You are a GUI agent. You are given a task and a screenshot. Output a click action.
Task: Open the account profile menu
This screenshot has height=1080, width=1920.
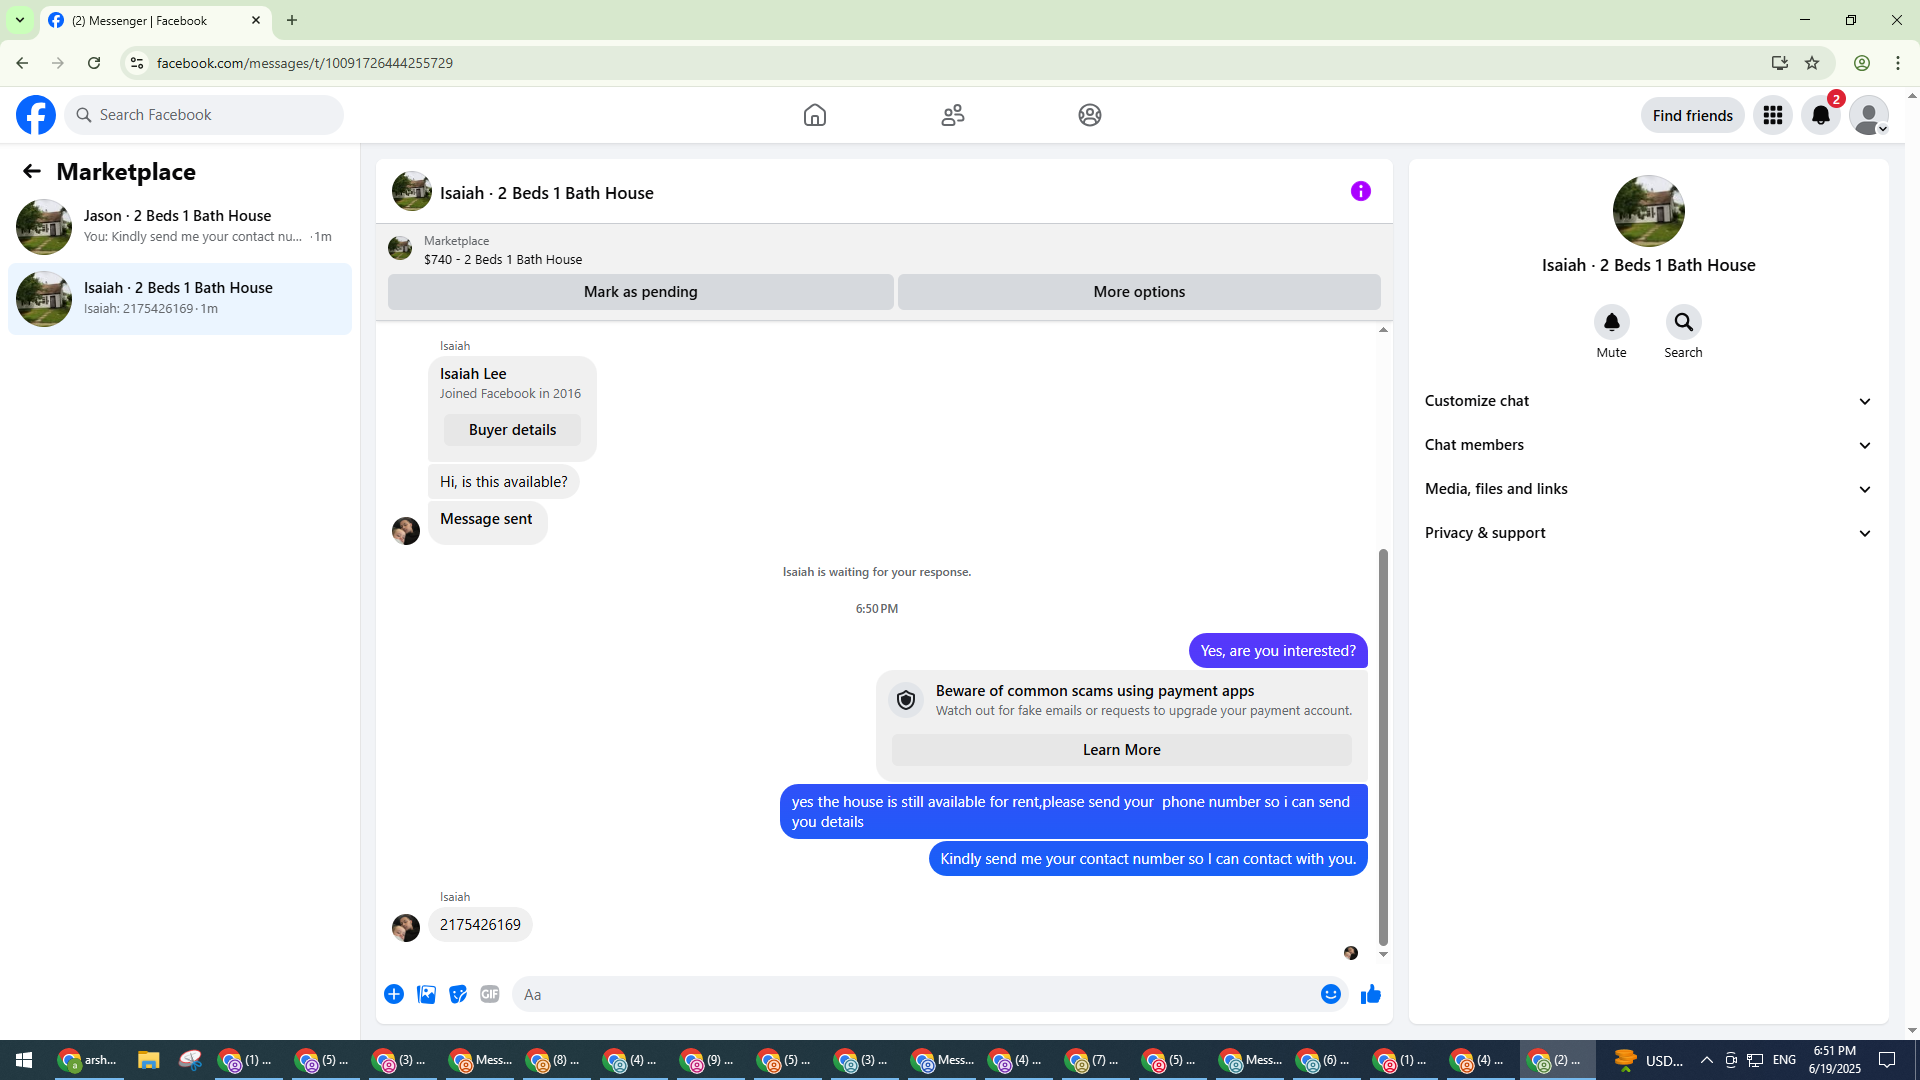(x=1869, y=115)
